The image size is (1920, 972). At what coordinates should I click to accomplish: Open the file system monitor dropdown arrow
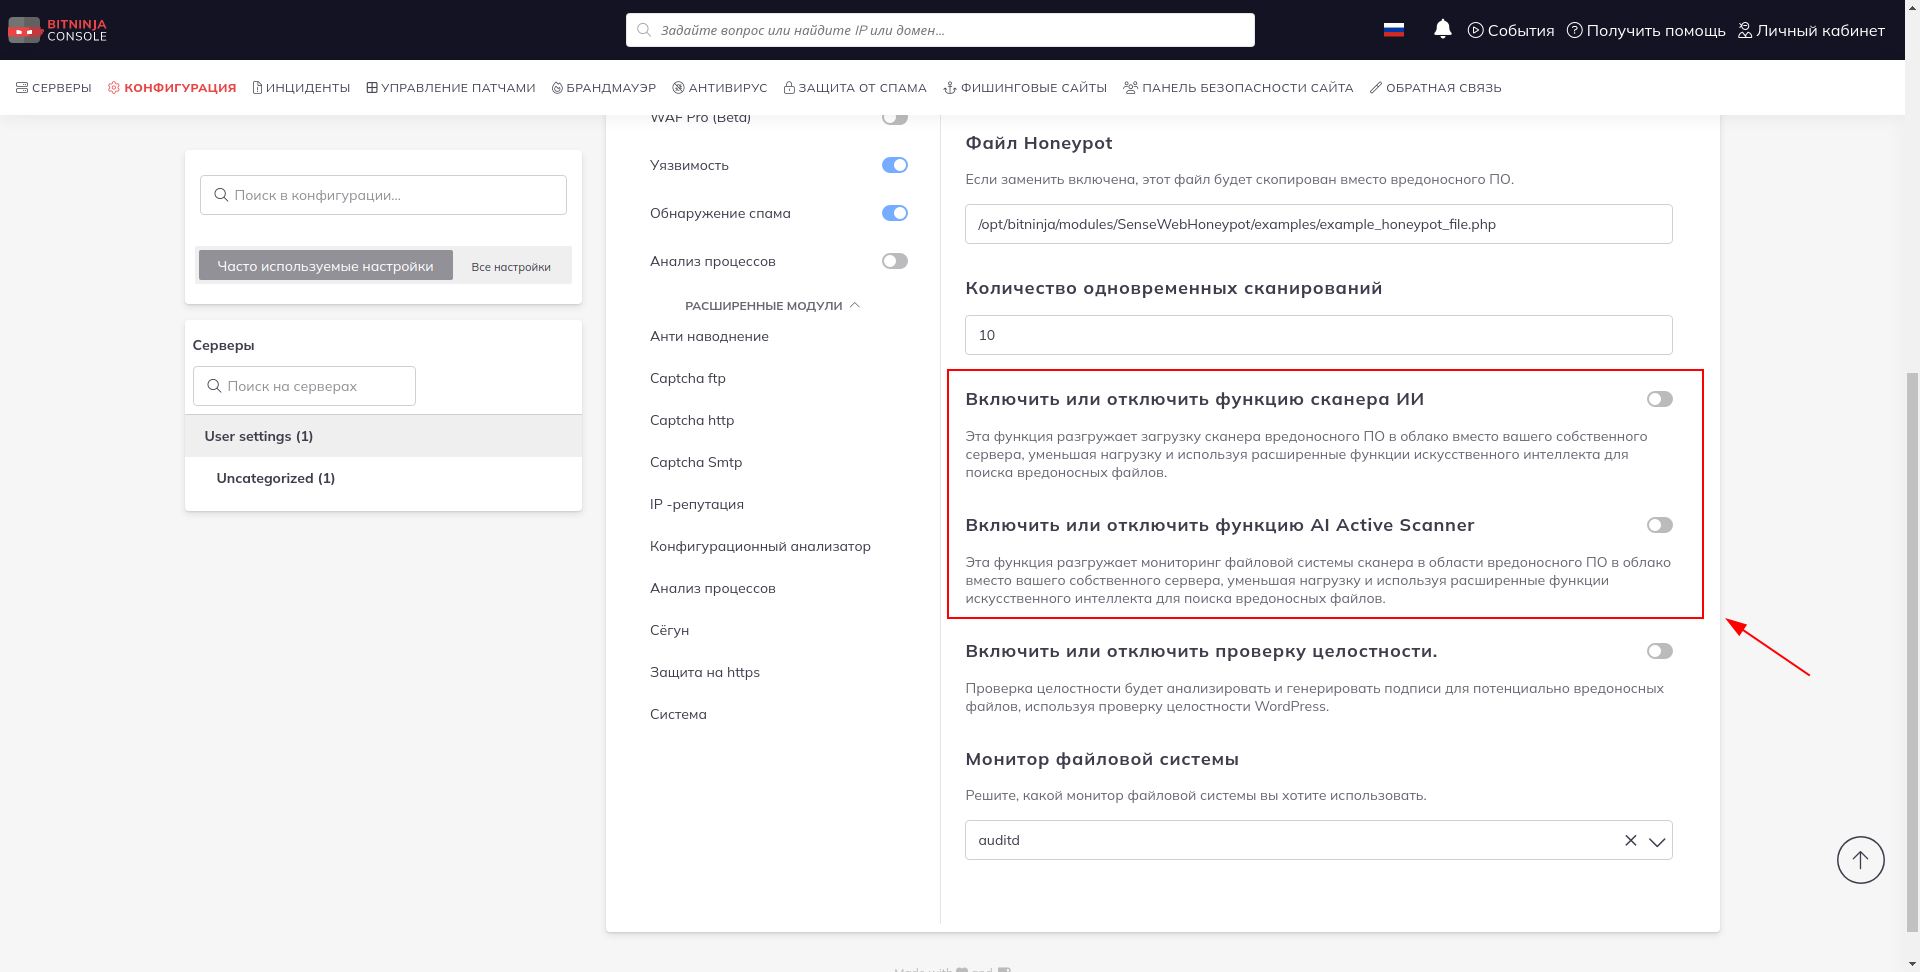point(1656,841)
